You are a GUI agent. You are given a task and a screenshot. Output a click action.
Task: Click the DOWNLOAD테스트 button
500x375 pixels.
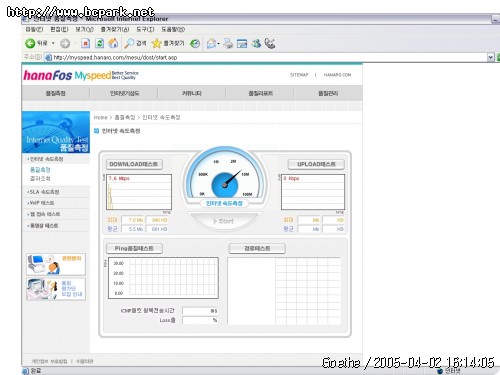click(134, 164)
